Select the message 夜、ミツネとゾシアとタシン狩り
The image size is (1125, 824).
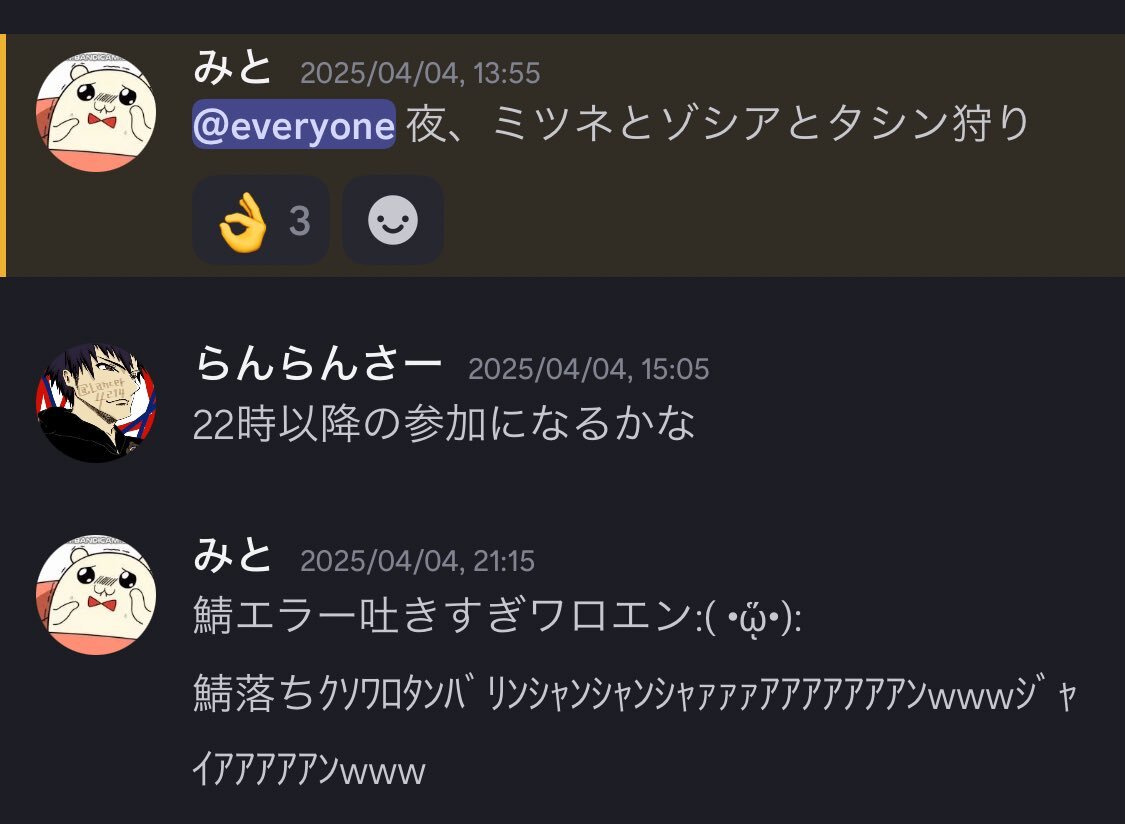coord(717,124)
